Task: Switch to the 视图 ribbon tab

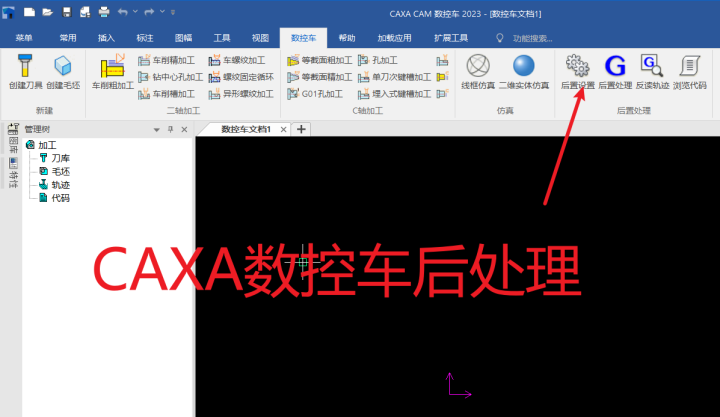Action: (x=260, y=38)
